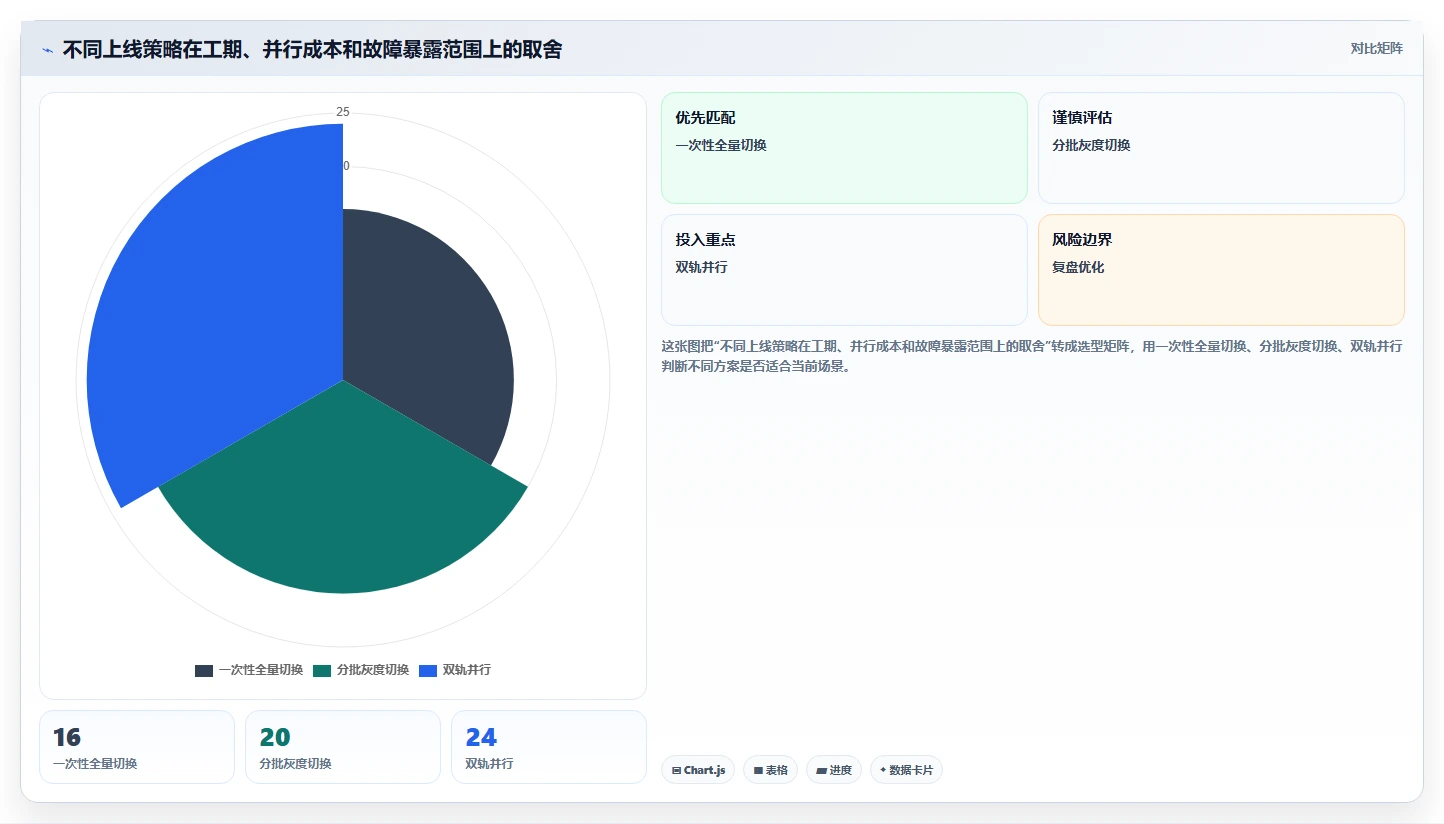Toggle 分批灰度切换 legend swatch
Viewport: 1444px width, 824px height.
pos(322,670)
